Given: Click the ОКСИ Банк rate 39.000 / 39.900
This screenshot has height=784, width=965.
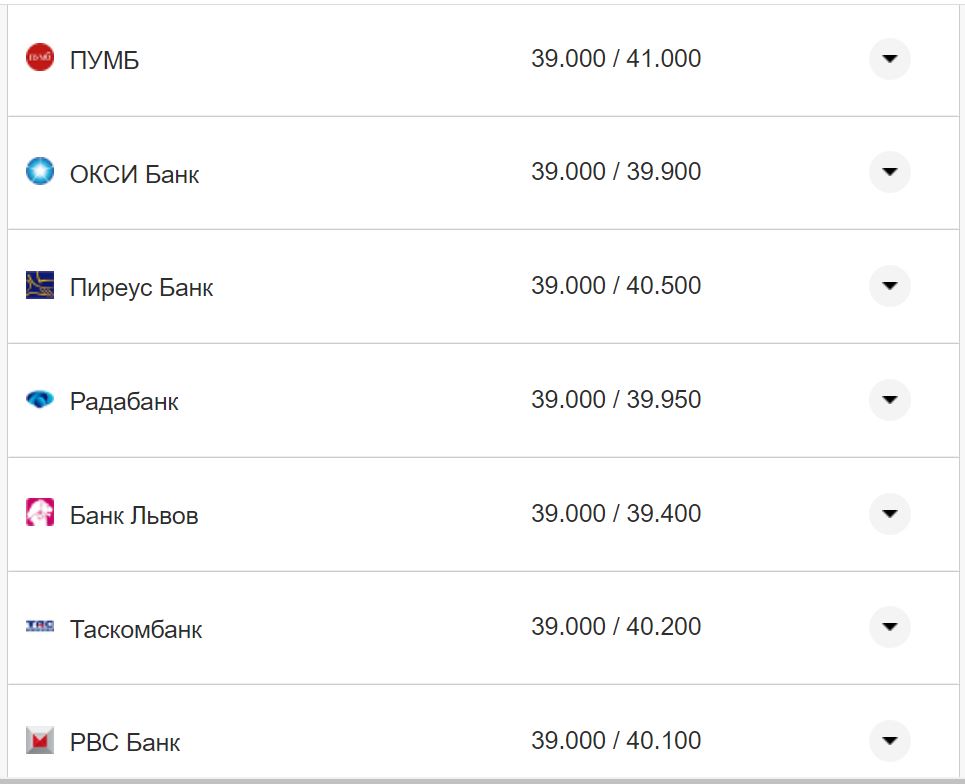Looking at the screenshot, I should [x=616, y=172].
